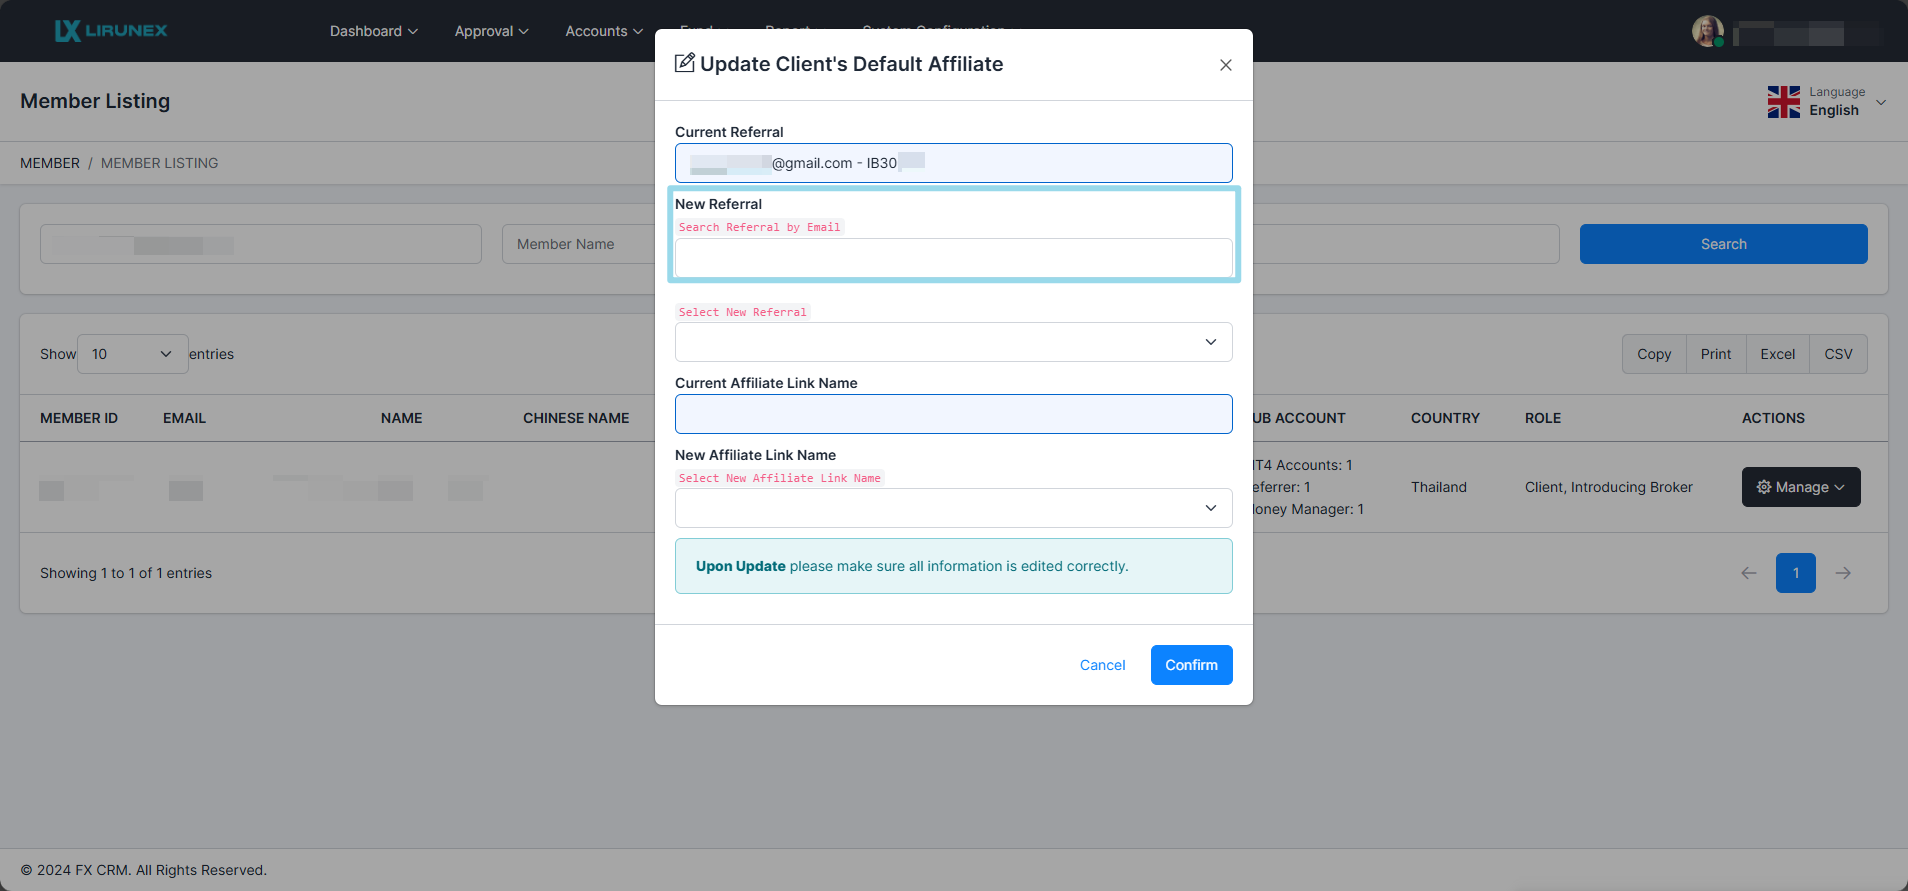Image resolution: width=1908 pixels, height=891 pixels.
Task: Click the Lirunex logo
Action: coord(111,31)
